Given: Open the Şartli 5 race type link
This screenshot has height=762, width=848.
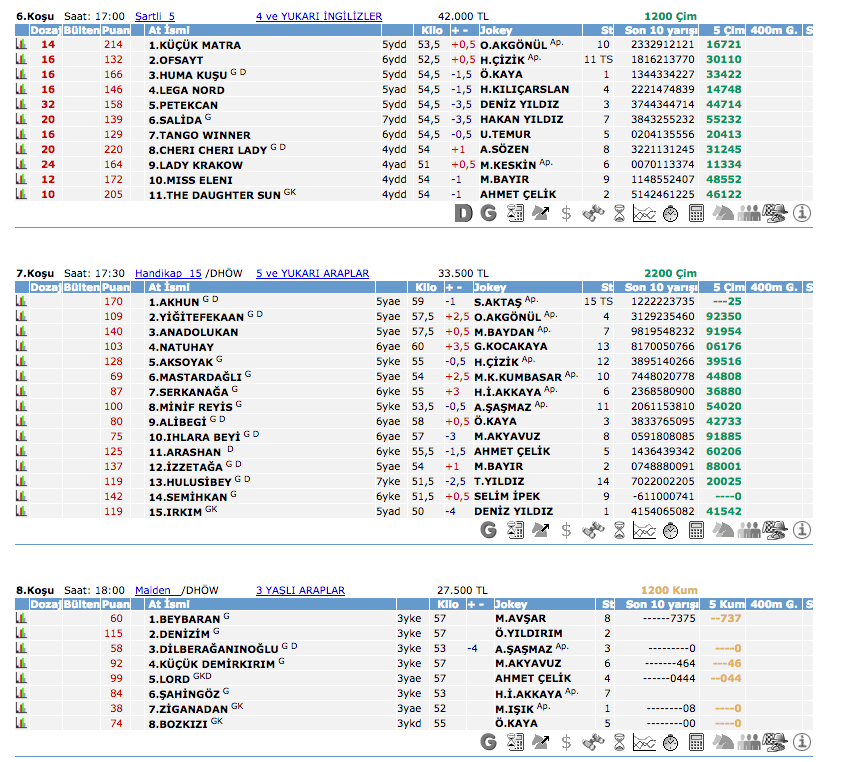Looking at the screenshot, I should click(x=154, y=17).
